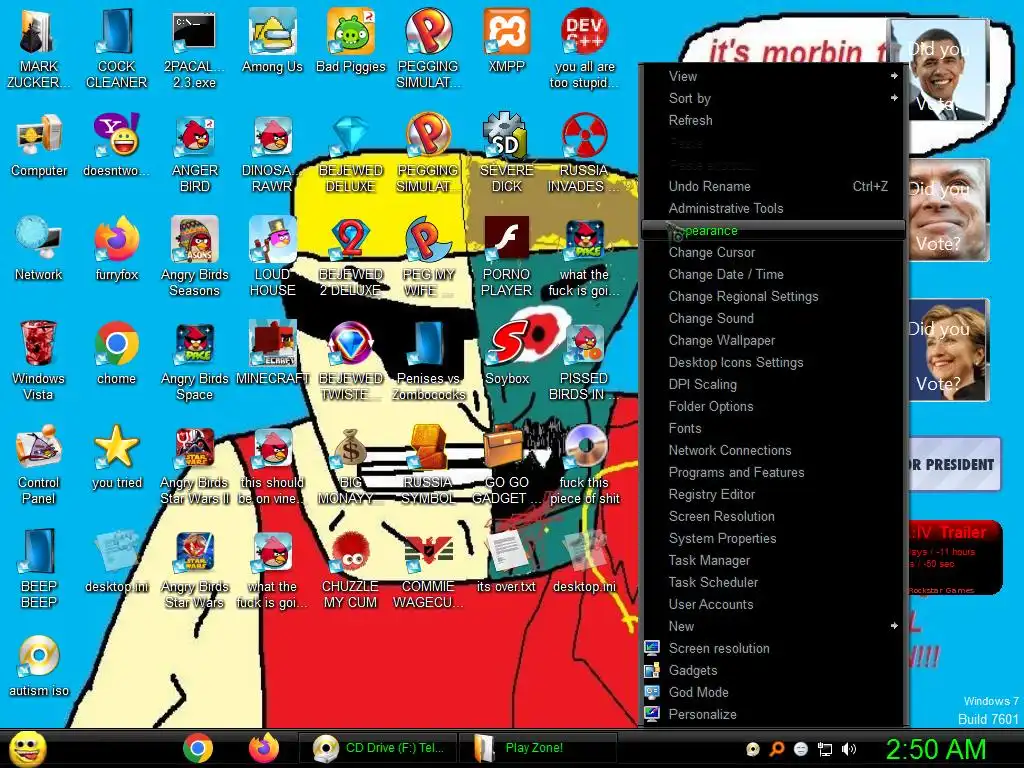Screen dimensions: 1024x768
Task: Open the 'you tried' gold star shortcut
Action: coord(117,457)
